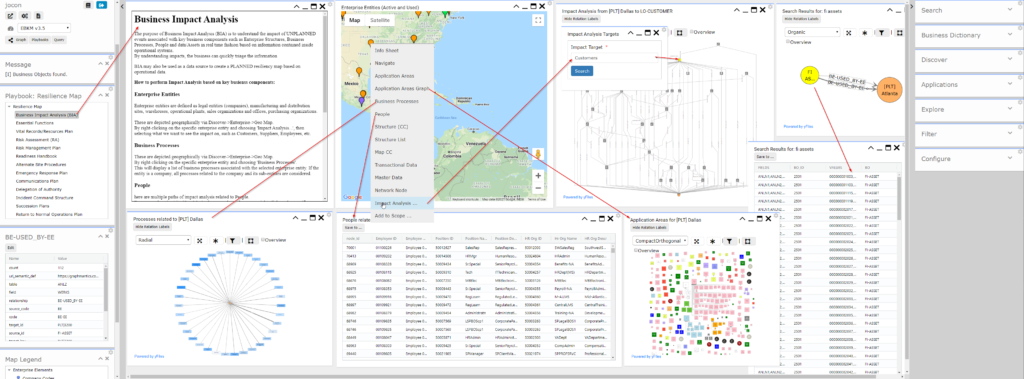Image resolution: width=1024 pixels, height=379 pixels.
Task: Click the Graph share icon button in sidebar
Action: [16, 39]
